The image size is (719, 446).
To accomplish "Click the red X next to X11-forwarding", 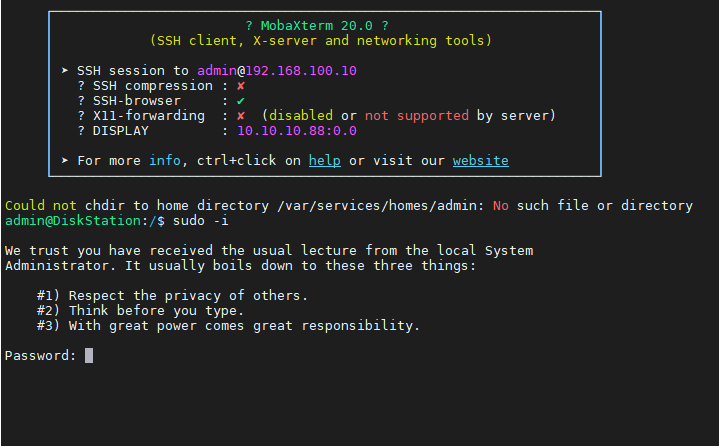I will click(x=241, y=116).
